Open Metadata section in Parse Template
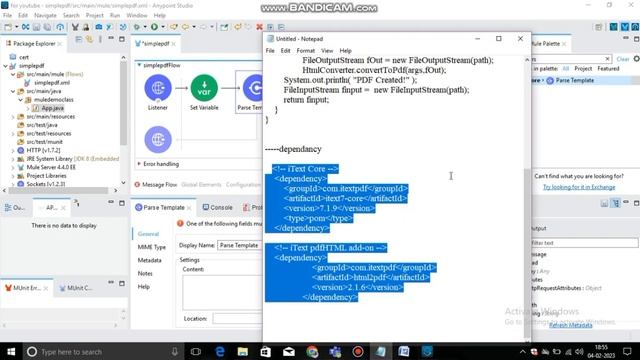Screen dimensions: 640x360 pyautogui.click(x=149, y=260)
